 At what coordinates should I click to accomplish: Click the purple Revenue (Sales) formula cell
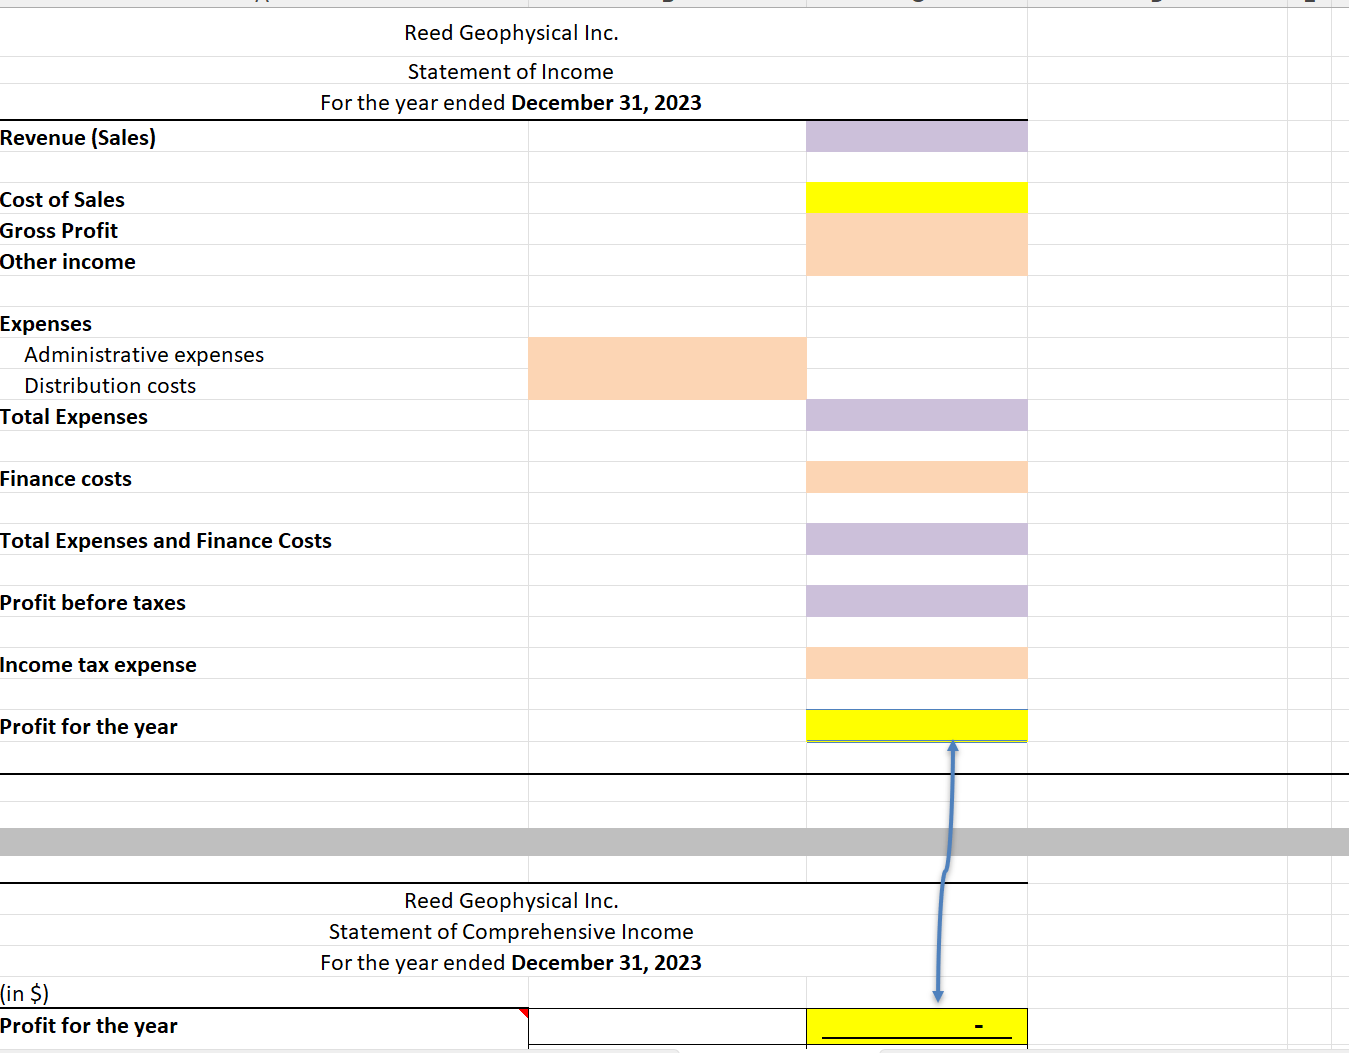pos(915,135)
